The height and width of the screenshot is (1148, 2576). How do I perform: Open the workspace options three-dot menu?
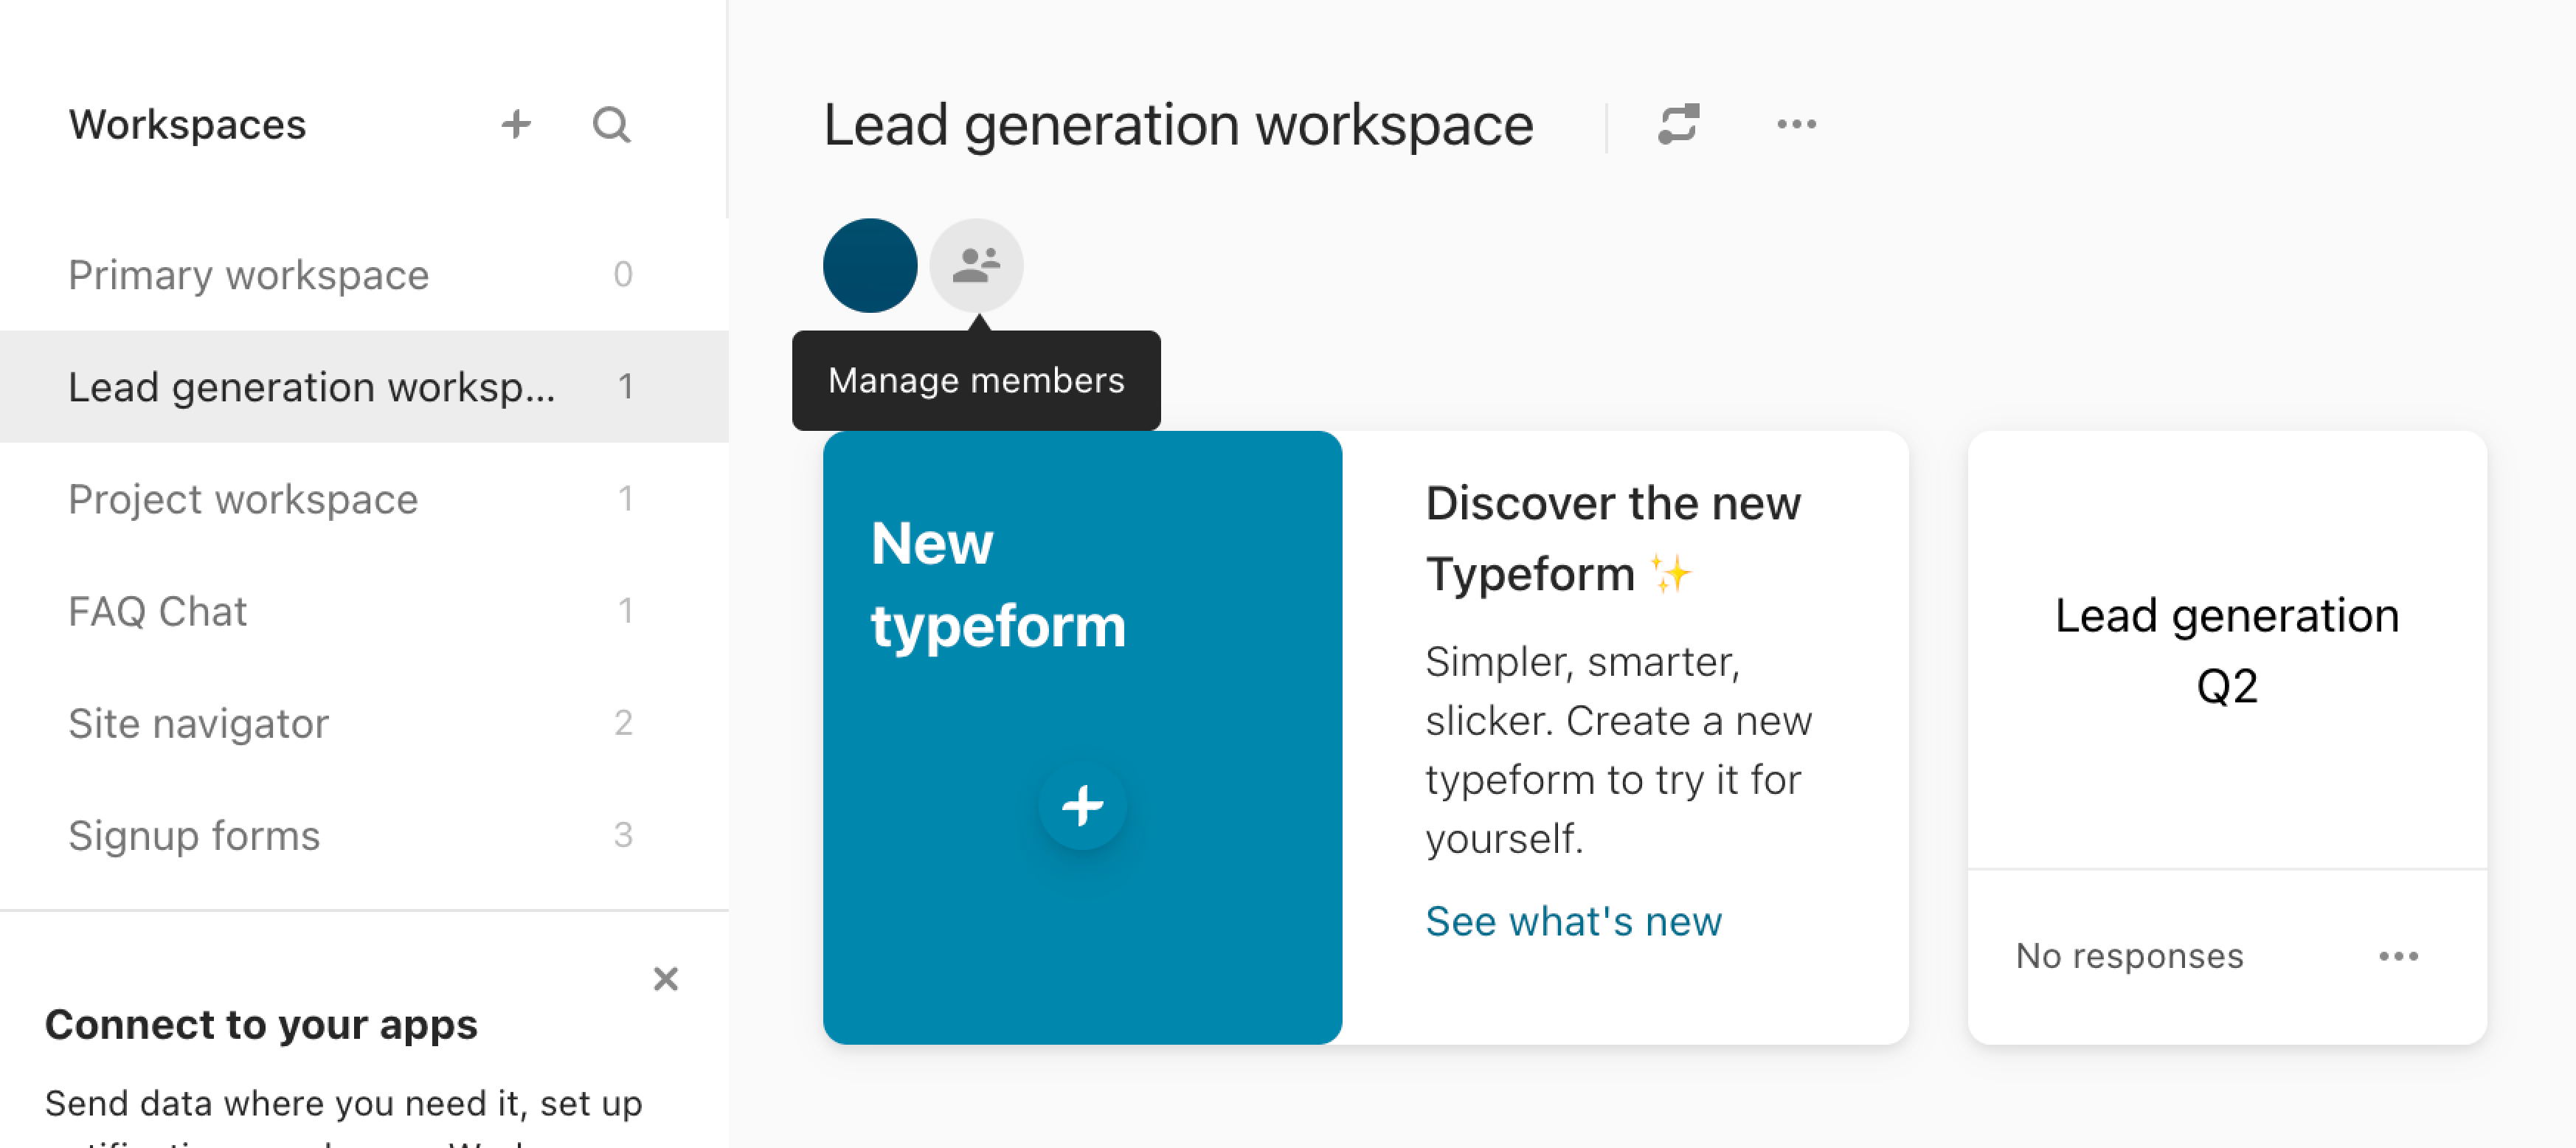1796,125
